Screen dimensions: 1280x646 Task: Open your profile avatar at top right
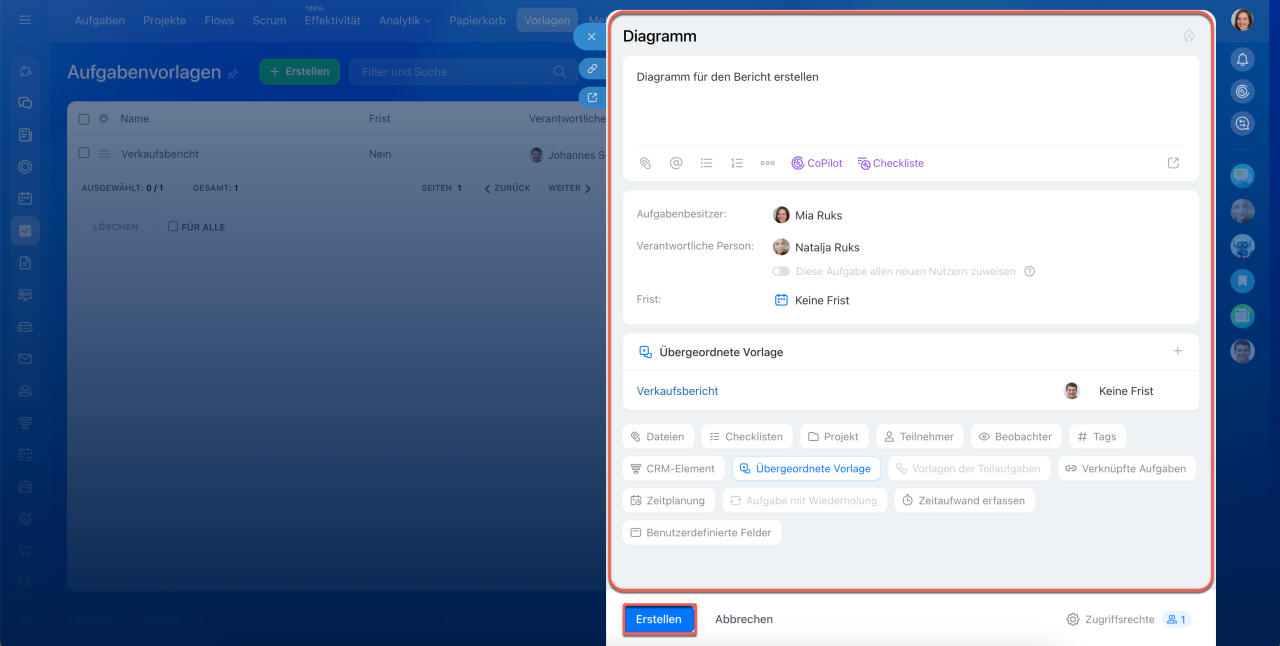pyautogui.click(x=1242, y=20)
